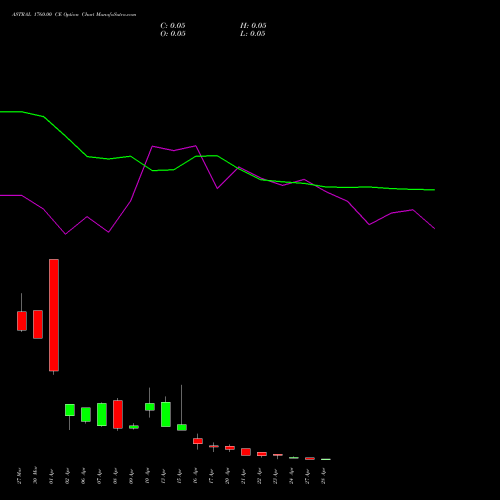
Task: Select the low value L: 0.05
Action: [253, 34]
